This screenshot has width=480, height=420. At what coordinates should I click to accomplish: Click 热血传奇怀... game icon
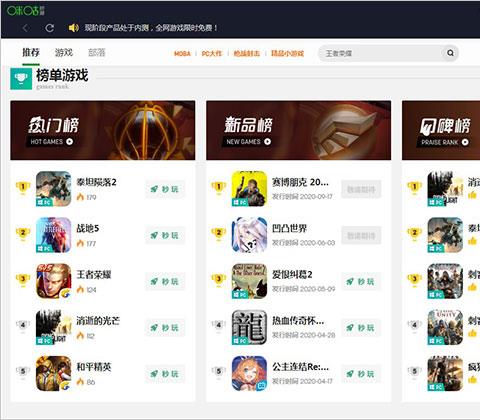(x=249, y=327)
